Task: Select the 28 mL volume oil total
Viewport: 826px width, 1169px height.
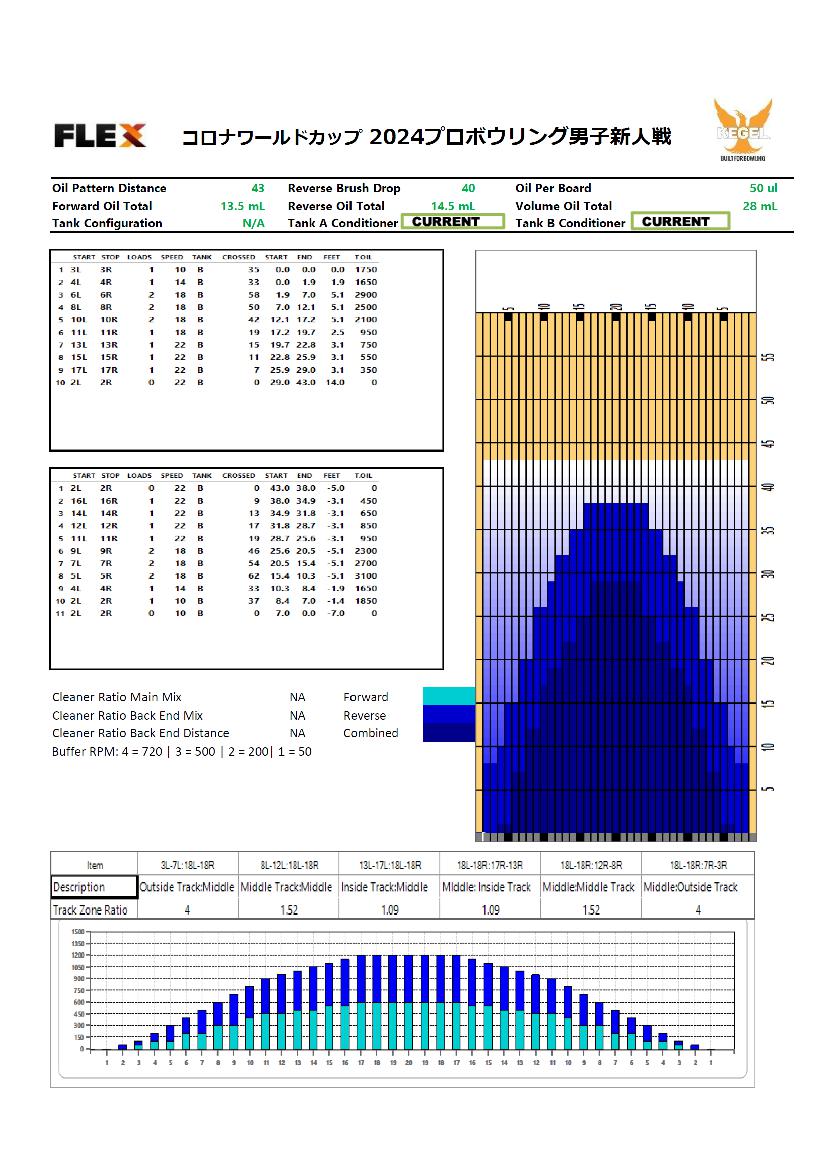Action: [x=760, y=206]
